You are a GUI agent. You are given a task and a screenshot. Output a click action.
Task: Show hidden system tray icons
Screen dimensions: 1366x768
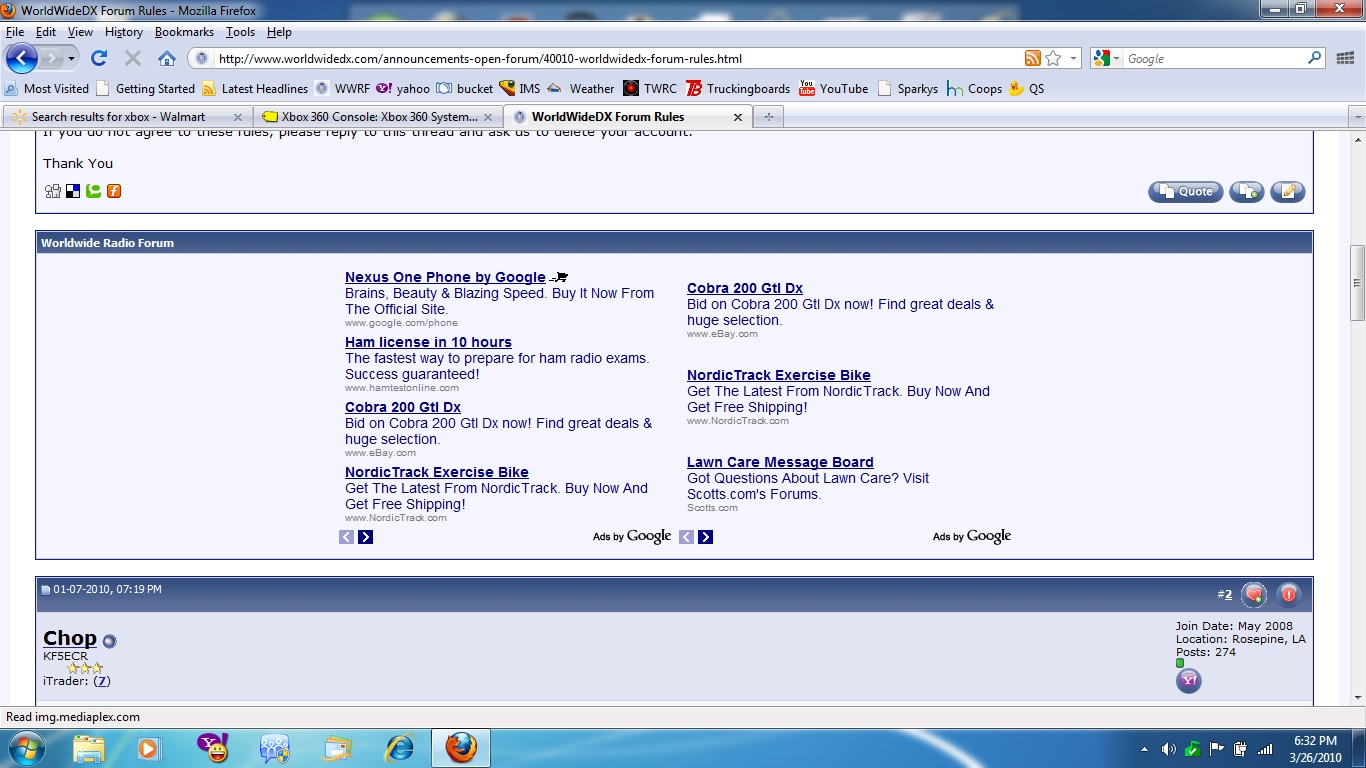coord(1144,749)
